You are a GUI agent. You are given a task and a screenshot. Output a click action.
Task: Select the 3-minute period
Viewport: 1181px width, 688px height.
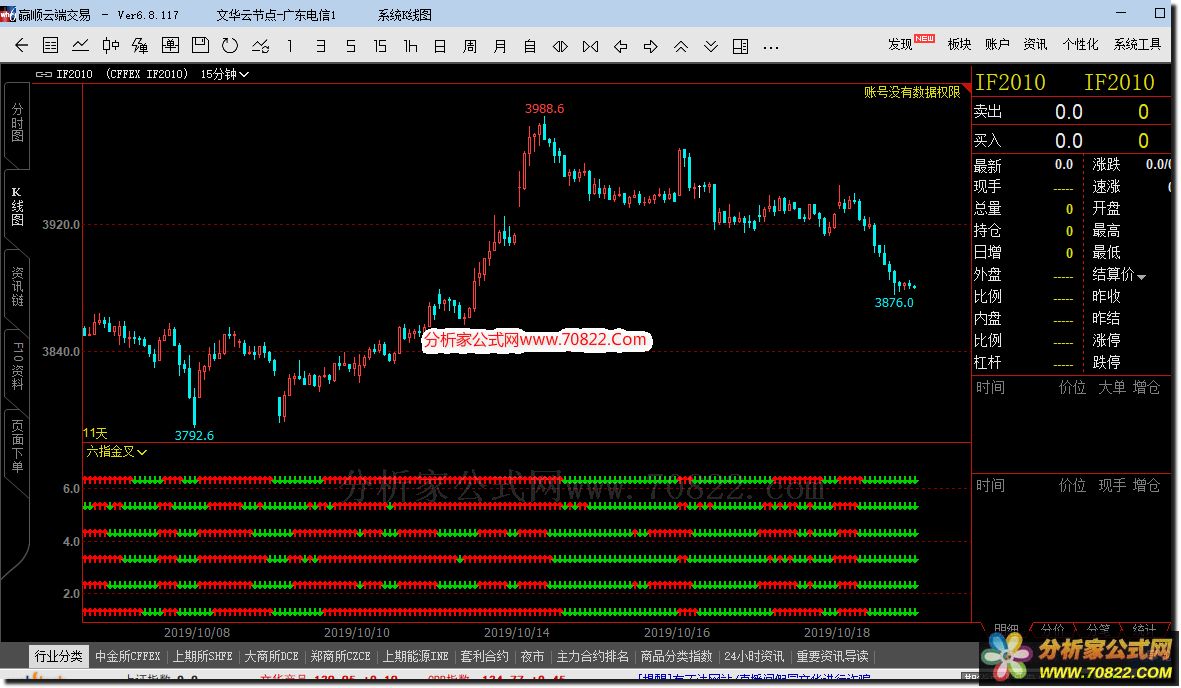[x=321, y=46]
